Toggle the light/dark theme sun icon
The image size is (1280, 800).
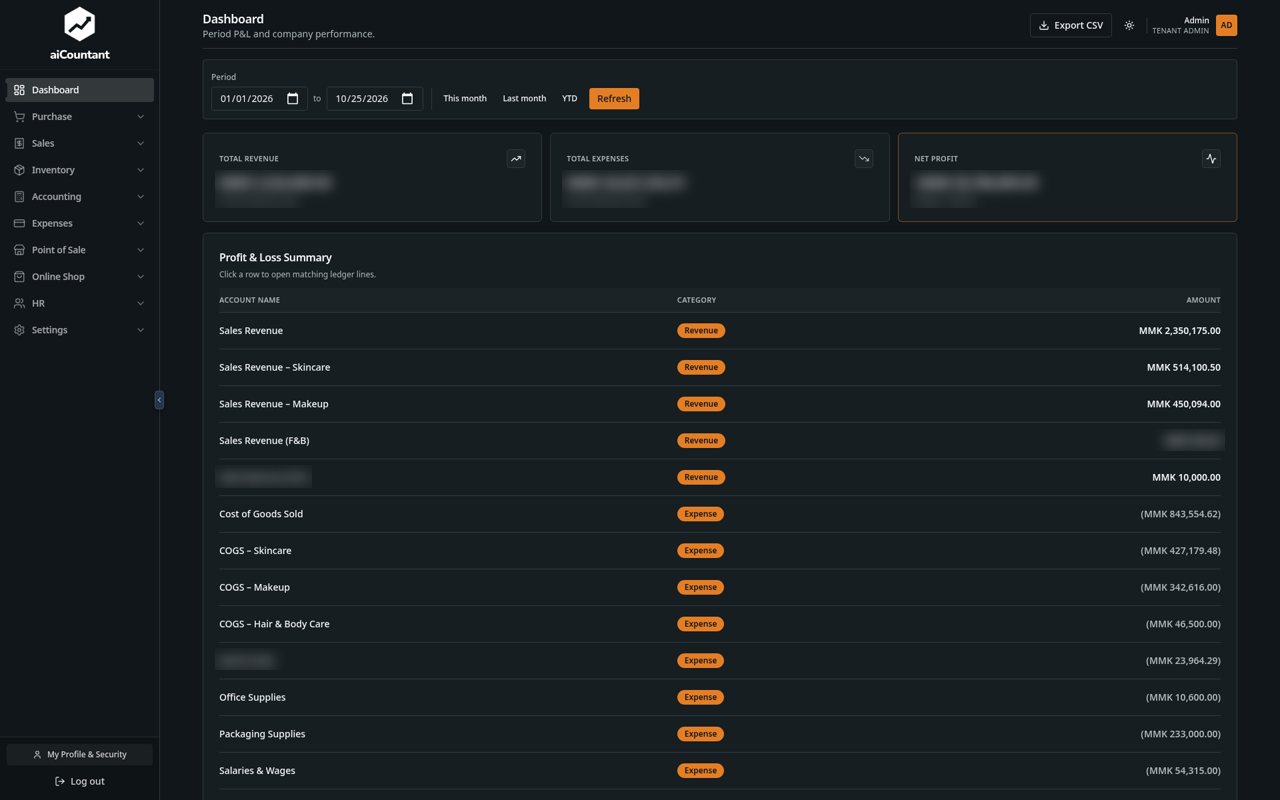coord(1129,25)
